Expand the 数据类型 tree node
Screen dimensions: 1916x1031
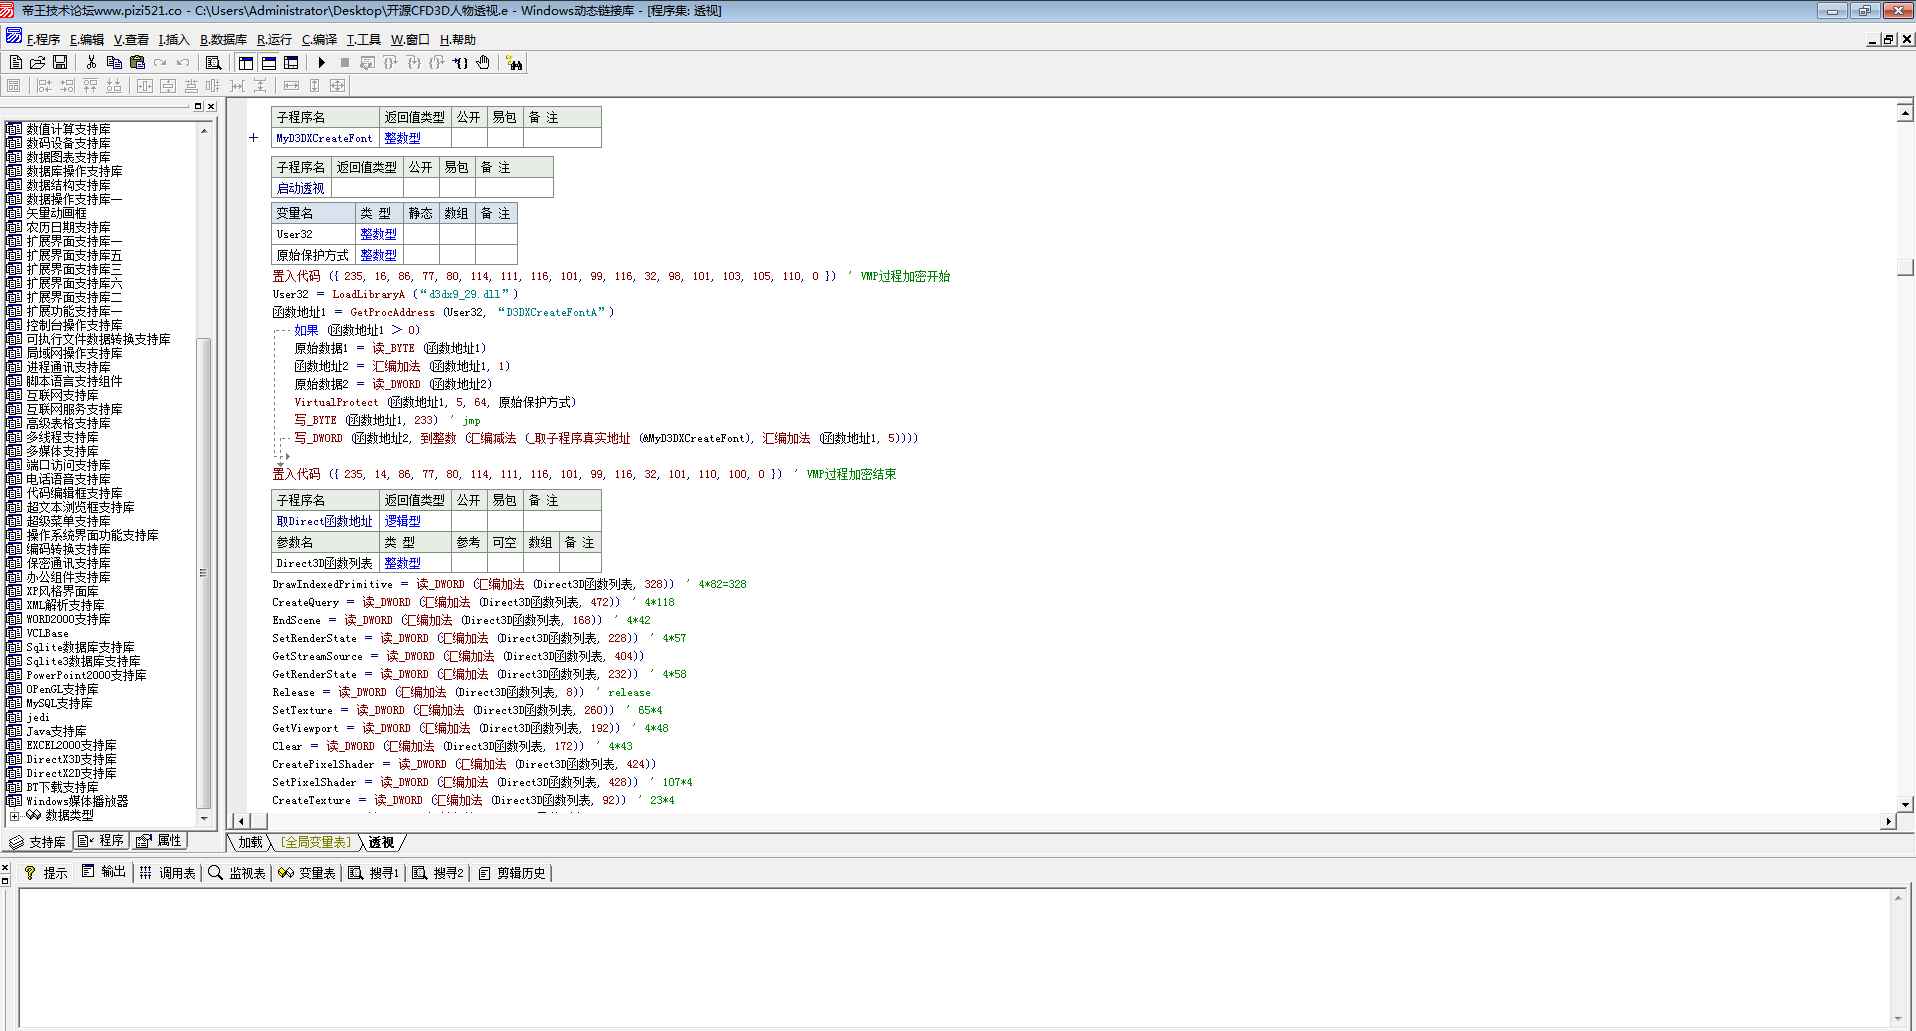15,816
